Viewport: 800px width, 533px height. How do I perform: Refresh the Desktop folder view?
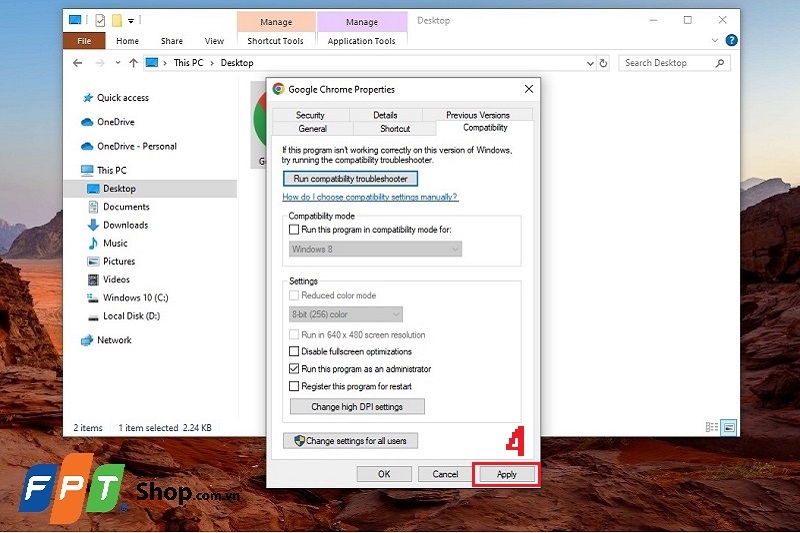[x=603, y=63]
